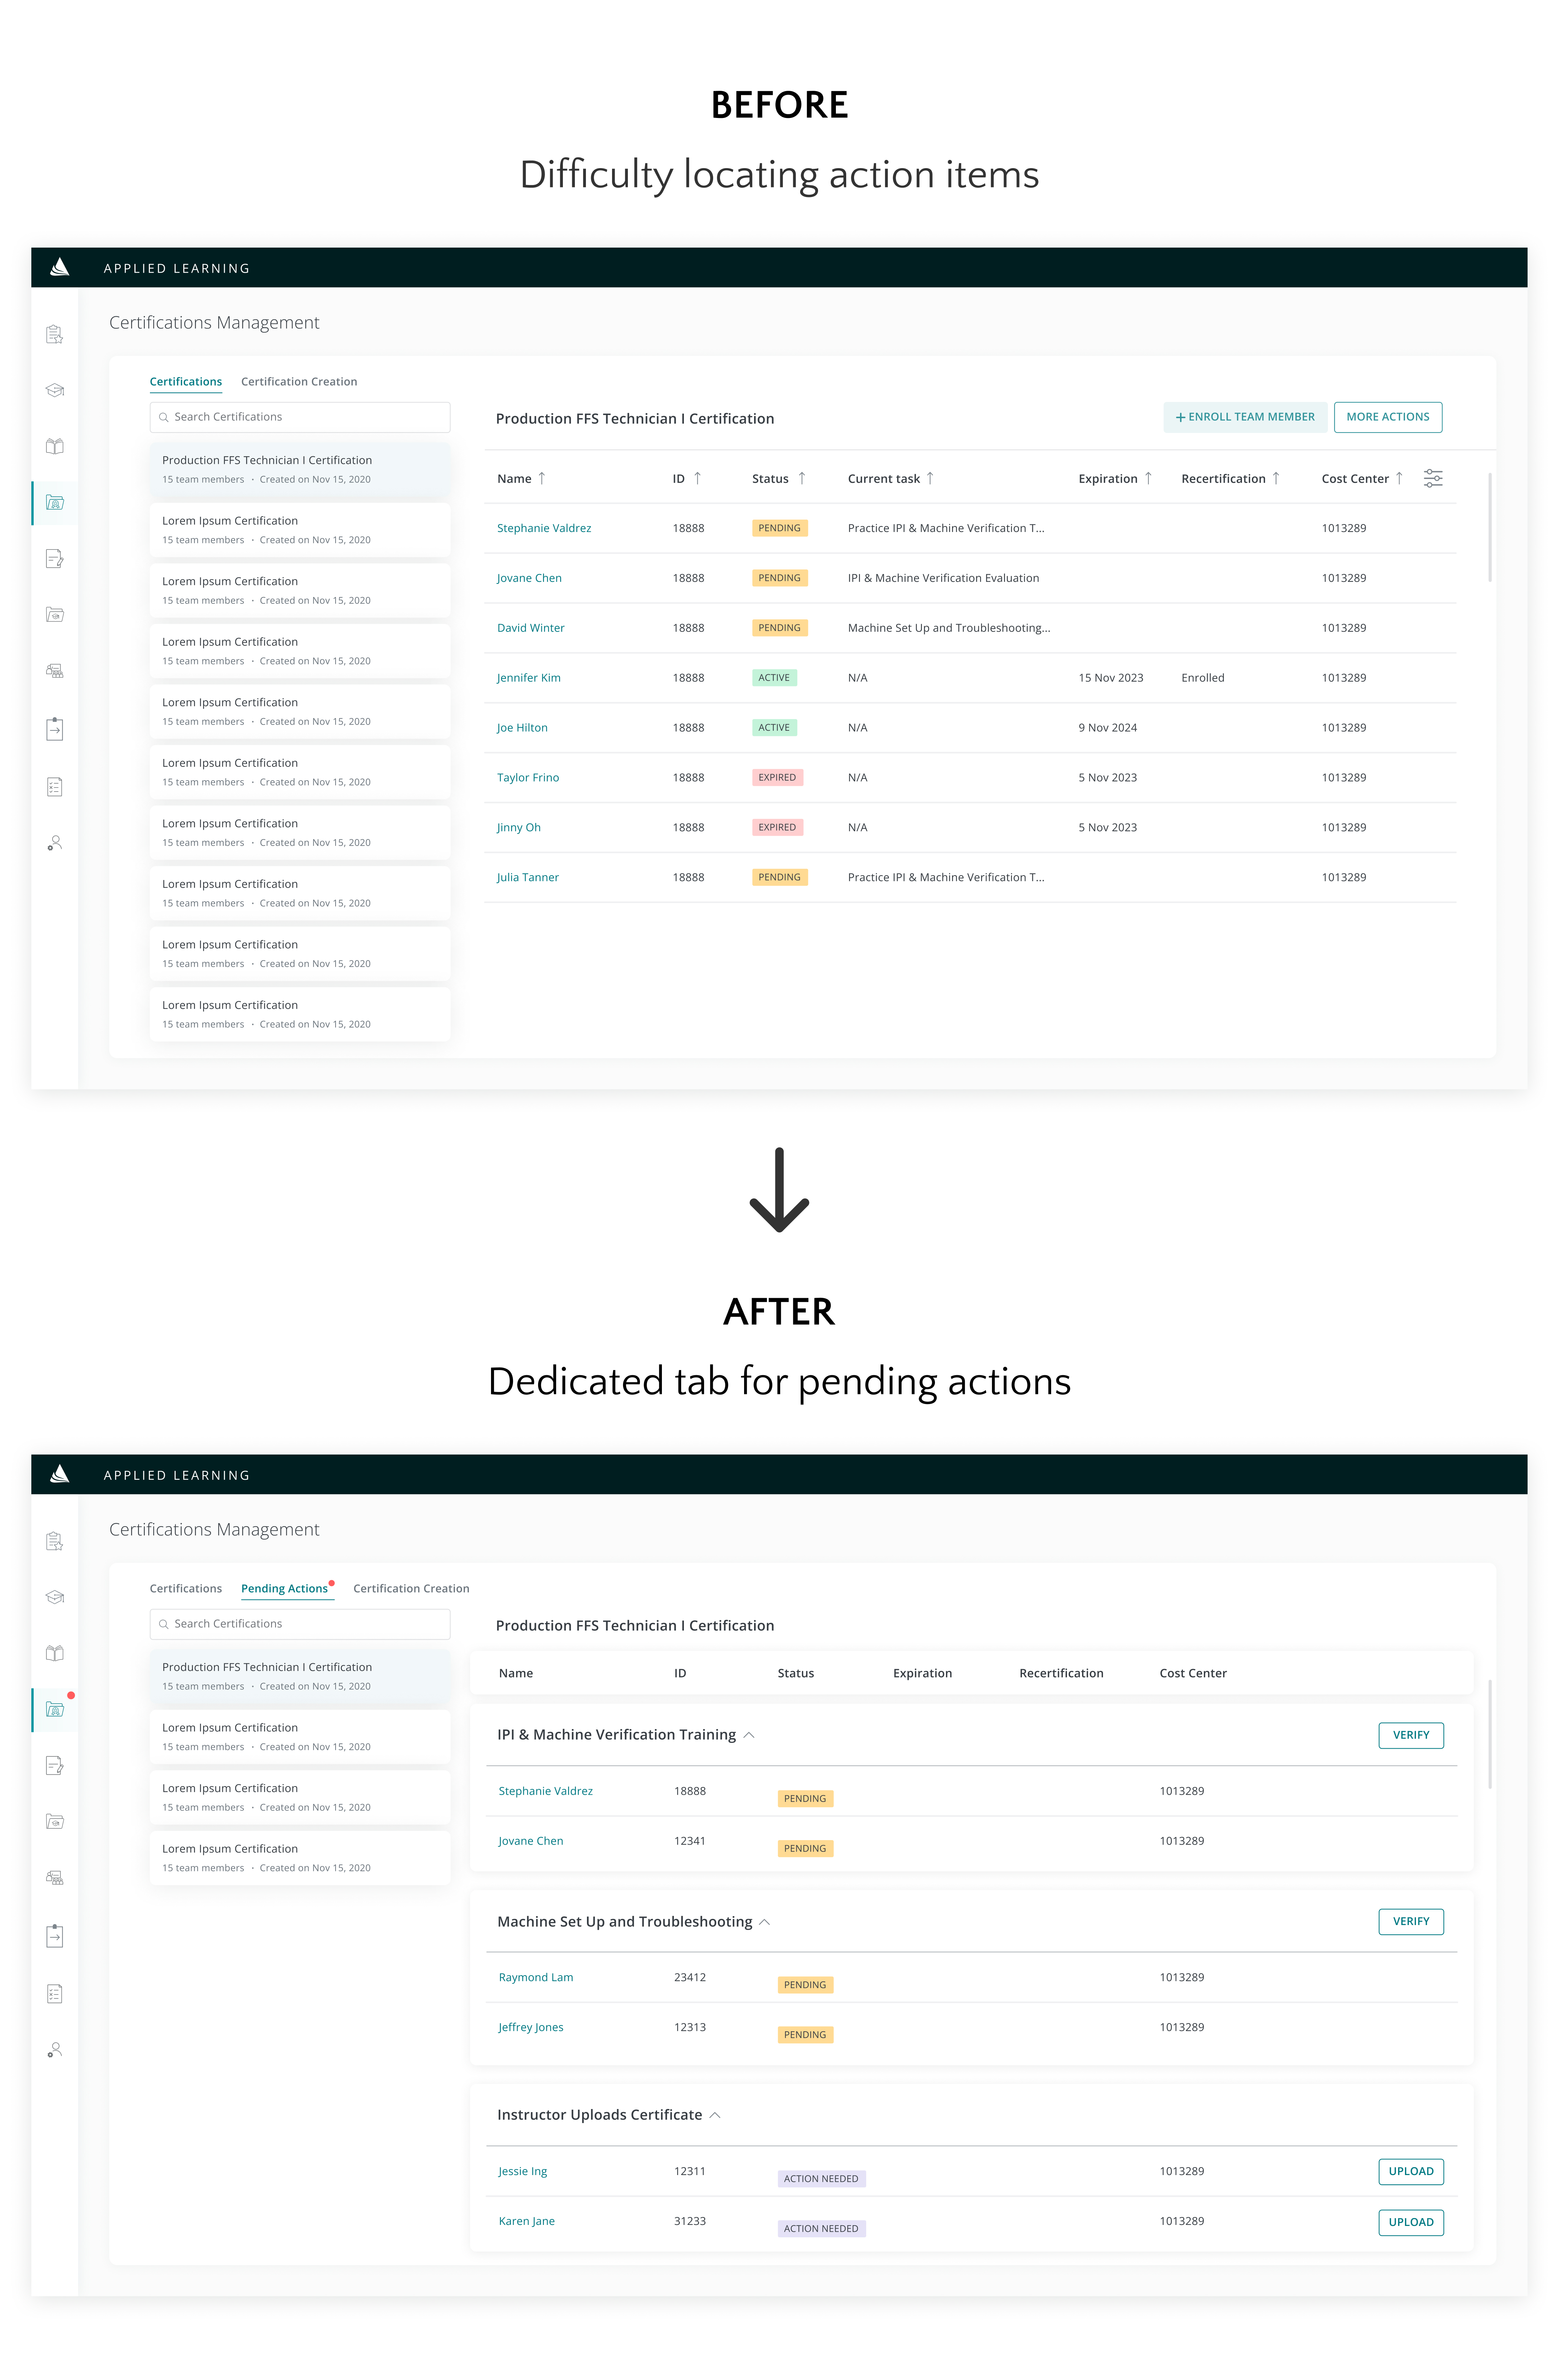Sort table by Expiration column arrow
This screenshot has height=2380, width=1559.
pyautogui.click(x=1148, y=478)
